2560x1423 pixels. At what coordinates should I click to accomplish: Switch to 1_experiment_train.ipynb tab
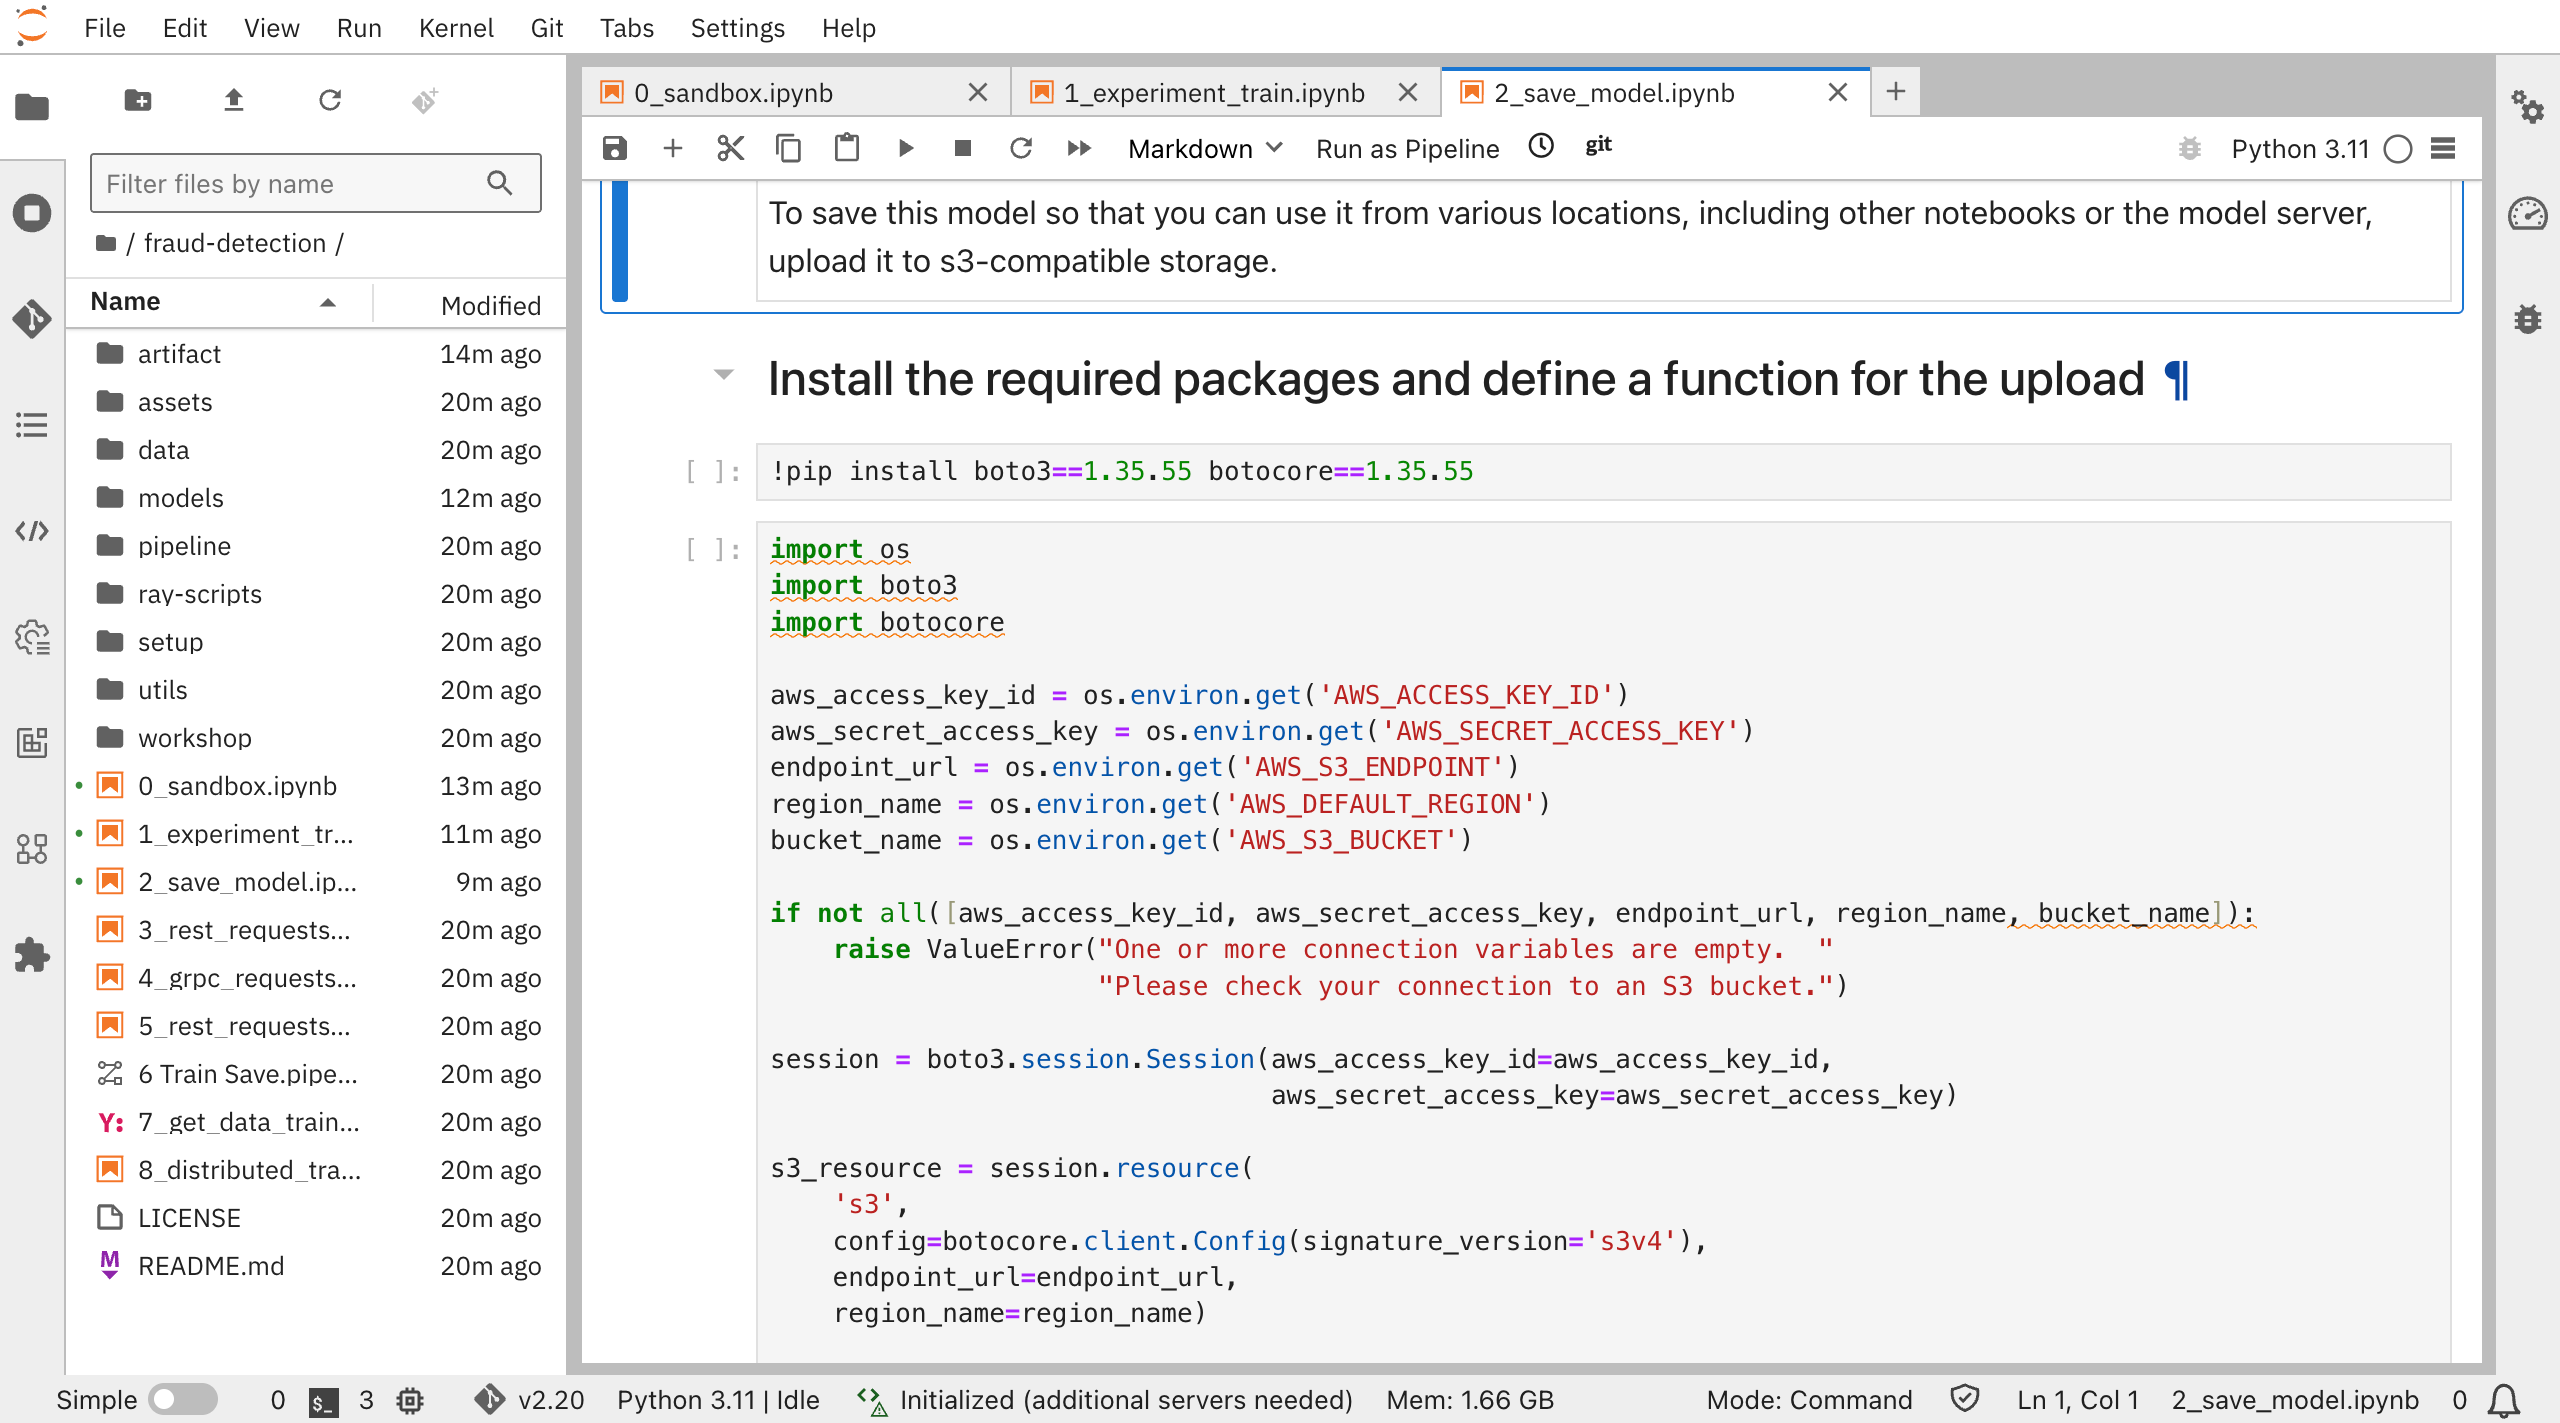1213,93
